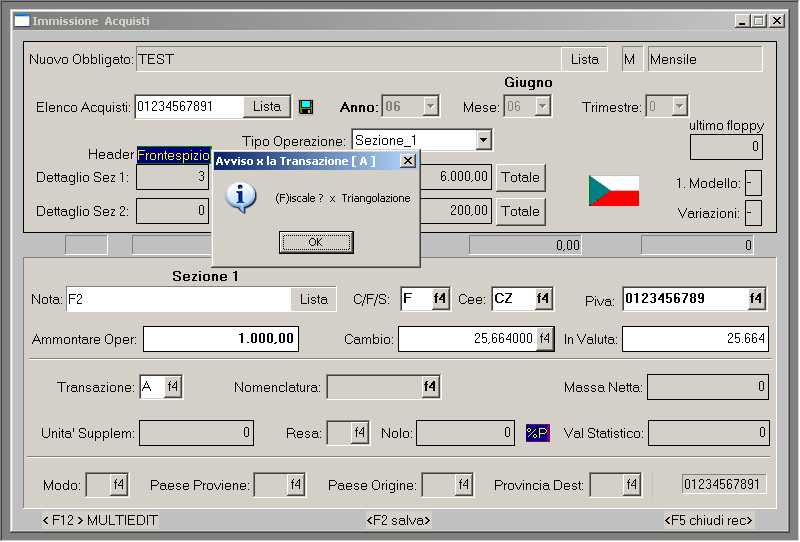Select the highlighted Frontespizio header
Image resolution: width=800 pixels, height=542 pixels.
tap(173, 155)
